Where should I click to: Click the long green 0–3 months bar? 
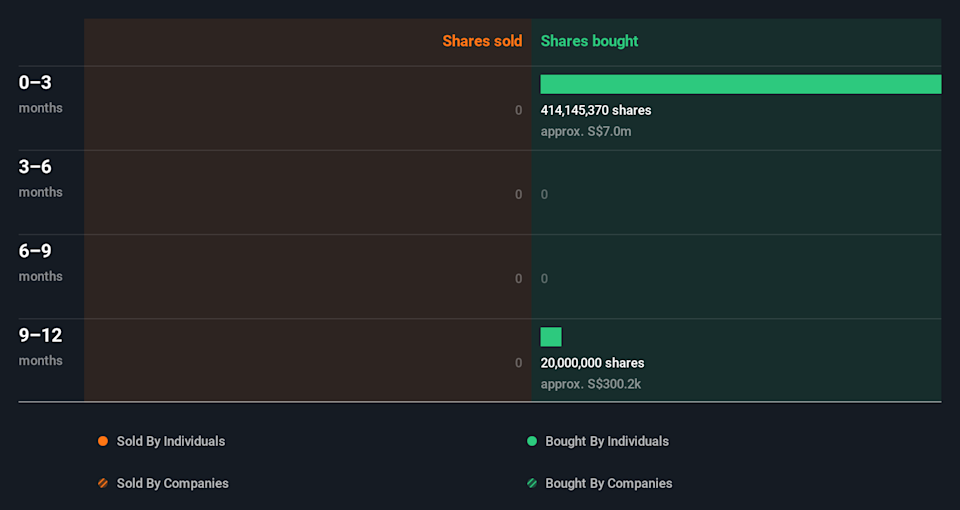click(740, 84)
